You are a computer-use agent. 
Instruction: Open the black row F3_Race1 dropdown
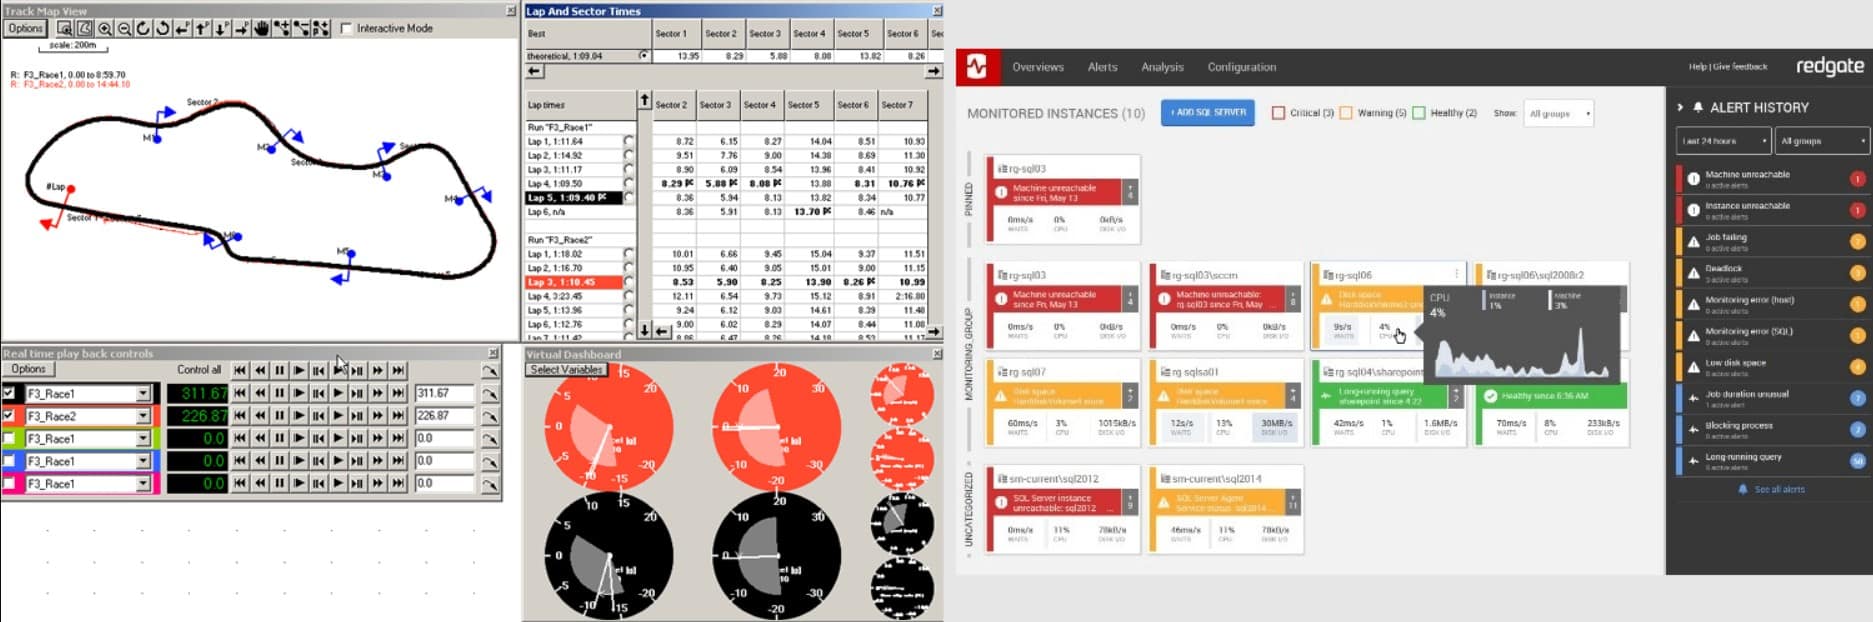(x=143, y=393)
